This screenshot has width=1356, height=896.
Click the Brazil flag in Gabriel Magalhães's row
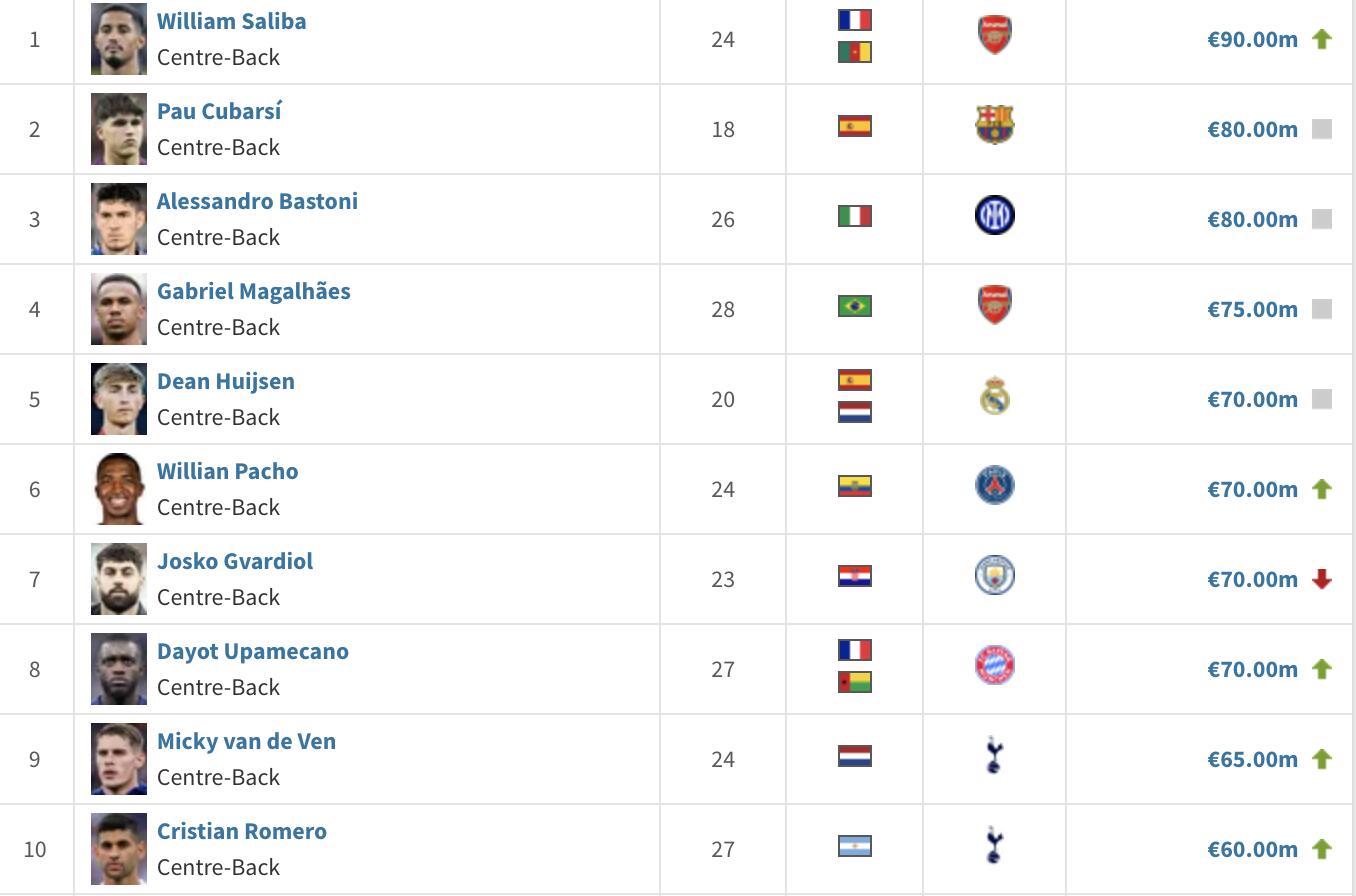click(x=854, y=306)
